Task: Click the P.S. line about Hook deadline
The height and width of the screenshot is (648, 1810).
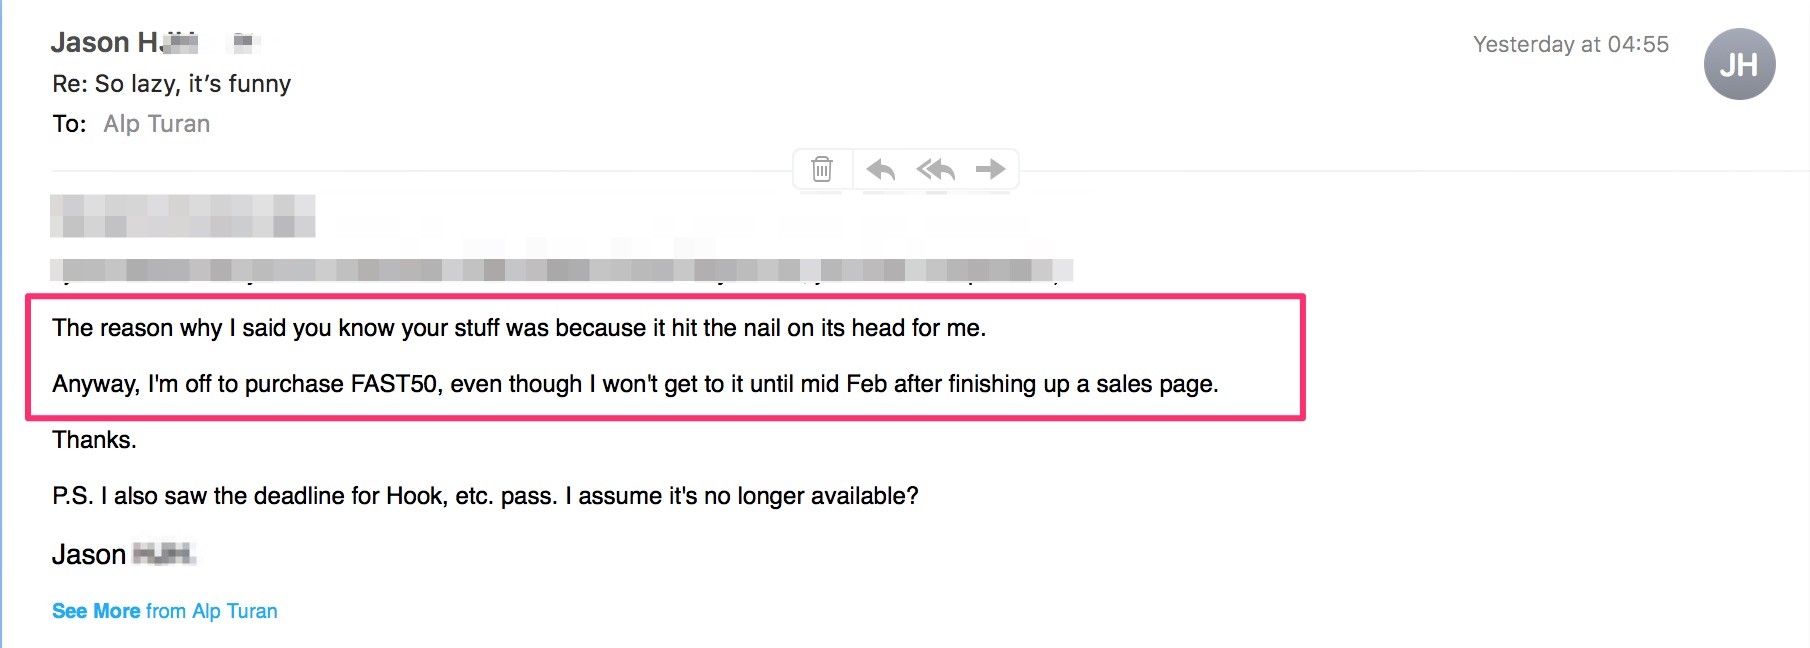Action: click(485, 496)
